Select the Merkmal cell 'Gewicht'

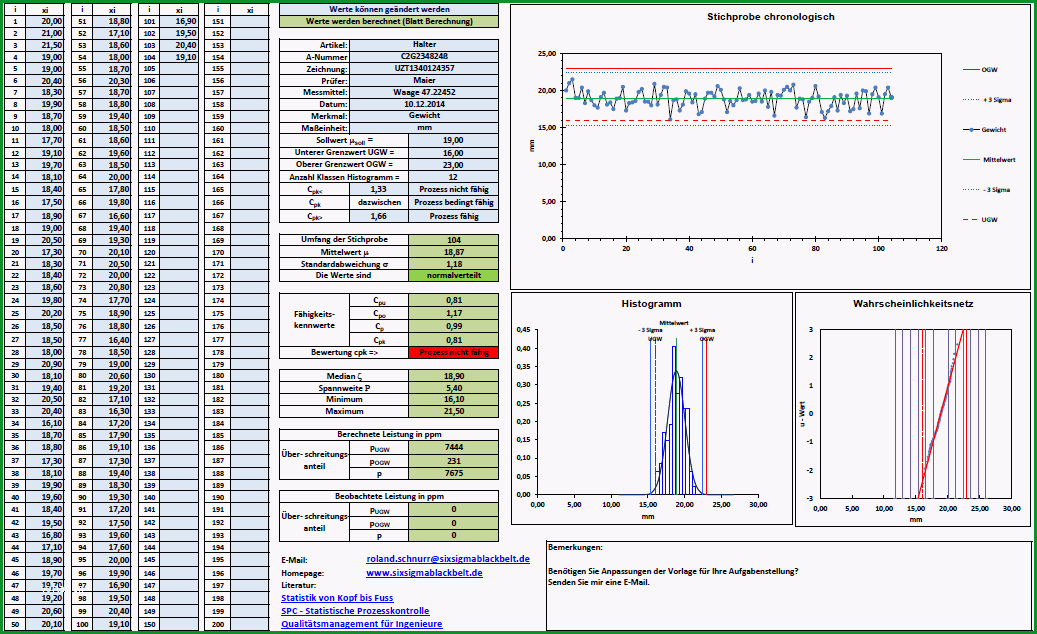424,116
